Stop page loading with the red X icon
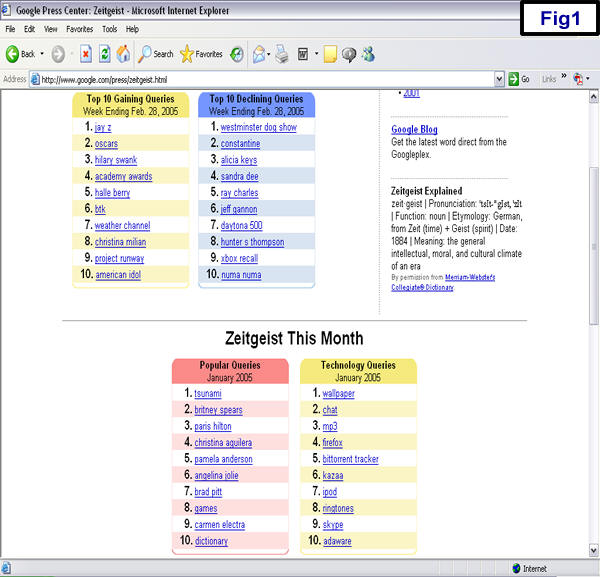The height and width of the screenshot is (577, 600). pyautogui.click(x=86, y=54)
